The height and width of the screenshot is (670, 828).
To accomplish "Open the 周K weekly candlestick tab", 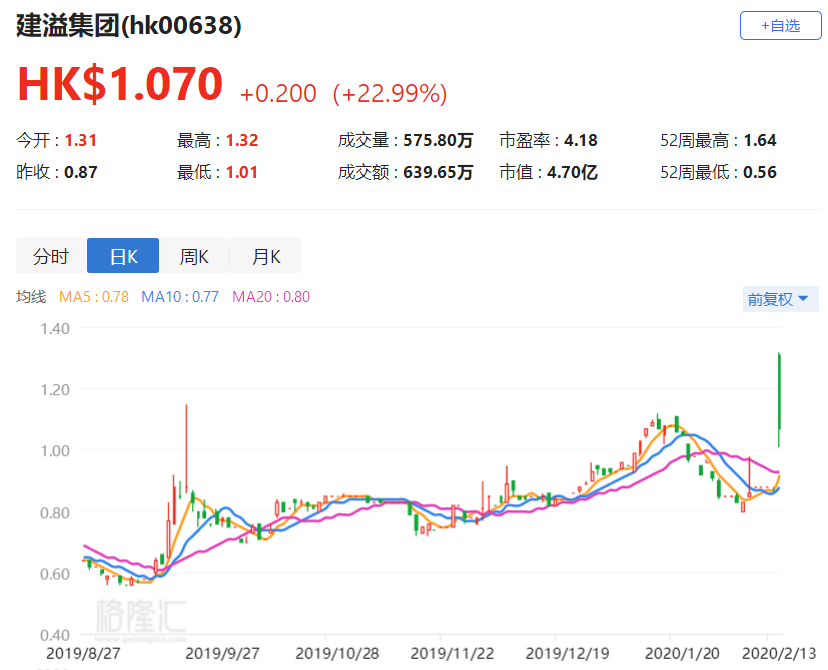I will coord(194,256).
